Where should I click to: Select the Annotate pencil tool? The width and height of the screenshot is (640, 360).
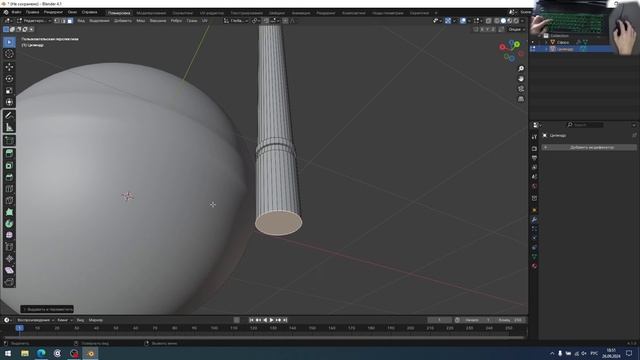click(x=9, y=116)
